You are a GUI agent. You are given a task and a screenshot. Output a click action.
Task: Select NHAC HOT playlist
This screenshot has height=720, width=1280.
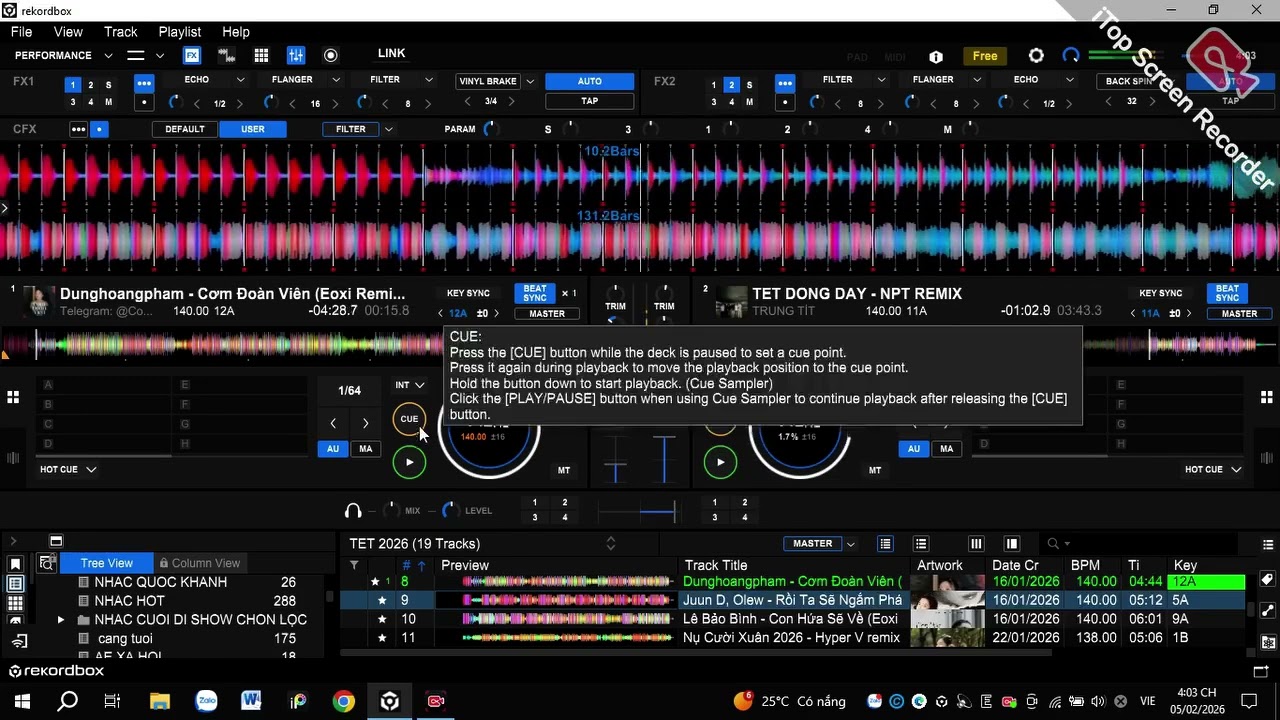tap(130, 601)
